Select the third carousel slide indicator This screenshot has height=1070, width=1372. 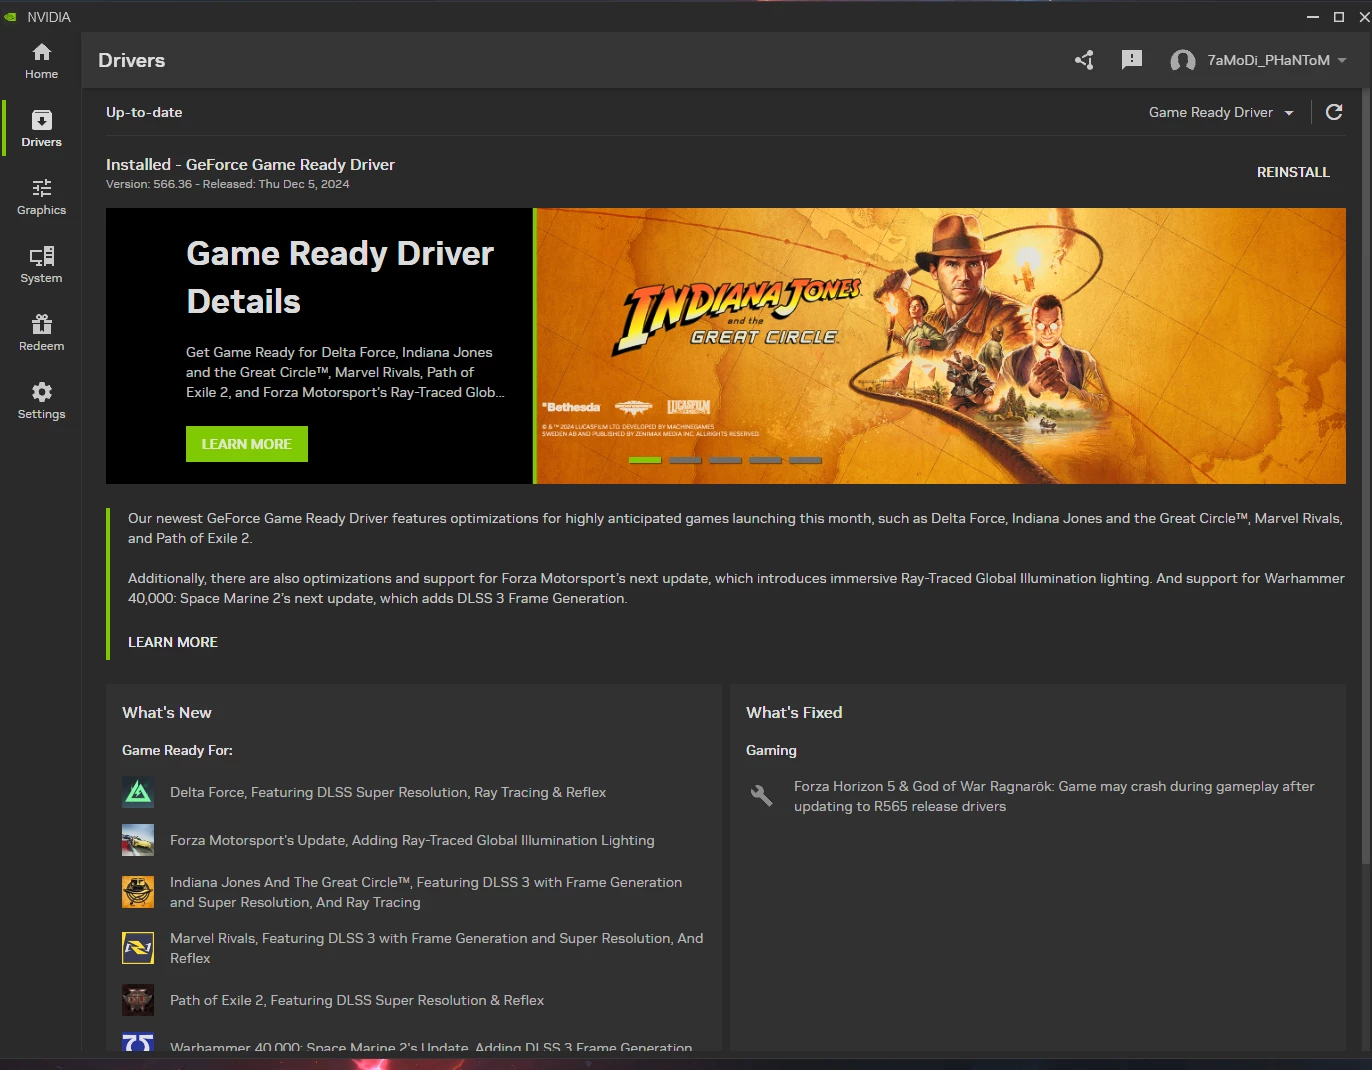725,460
